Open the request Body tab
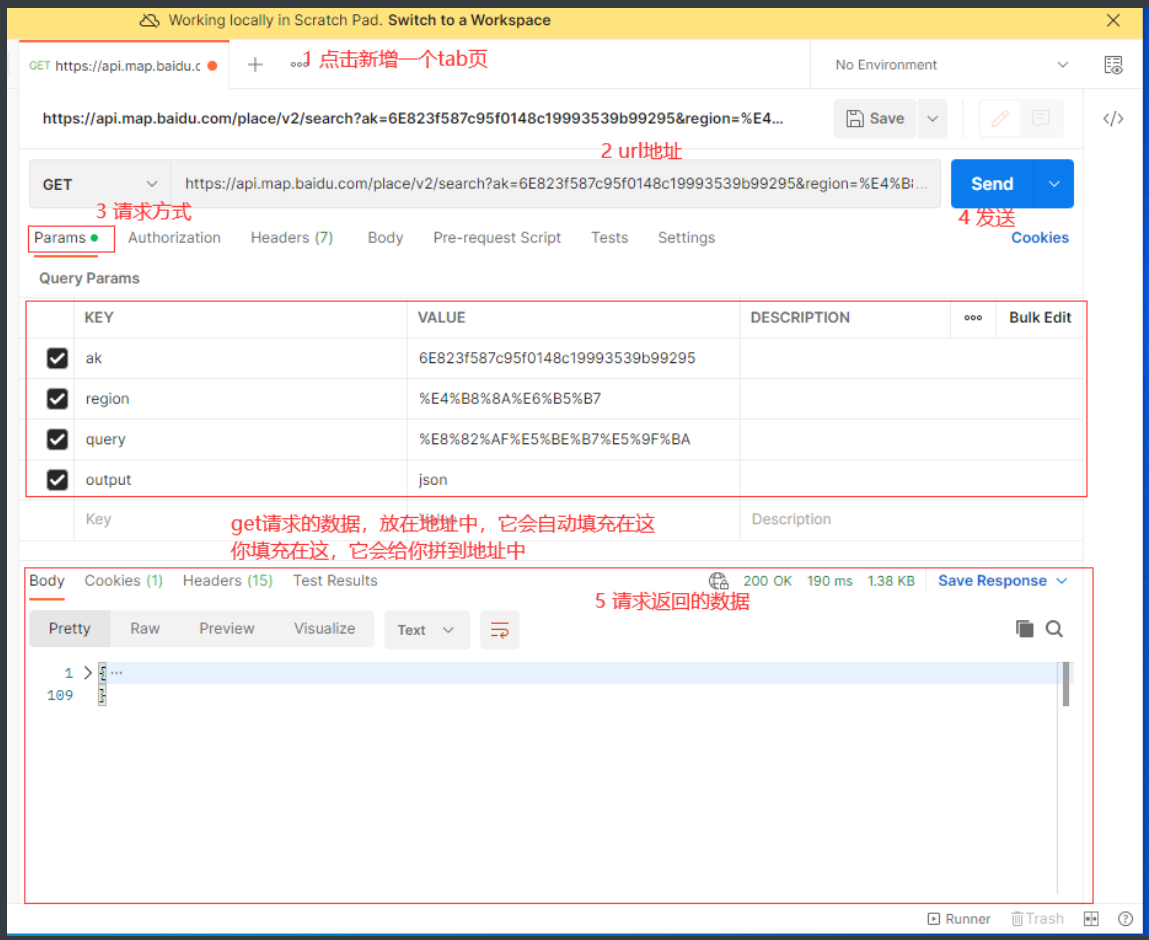 385,238
